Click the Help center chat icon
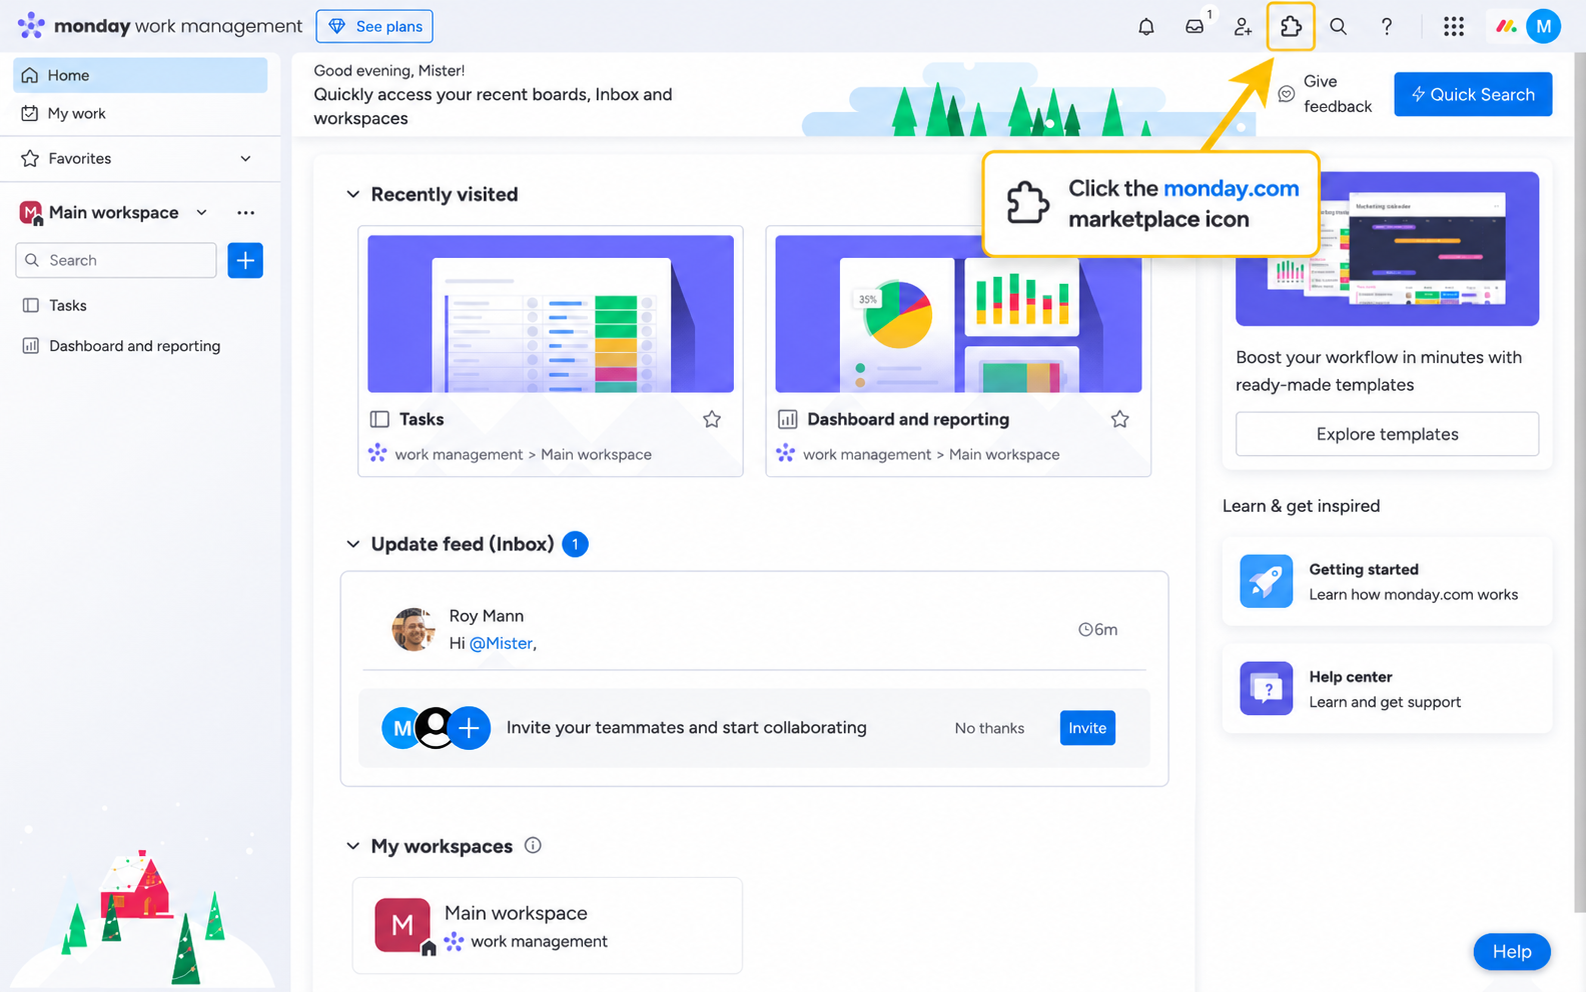Image resolution: width=1586 pixels, height=992 pixels. [x=1266, y=689]
